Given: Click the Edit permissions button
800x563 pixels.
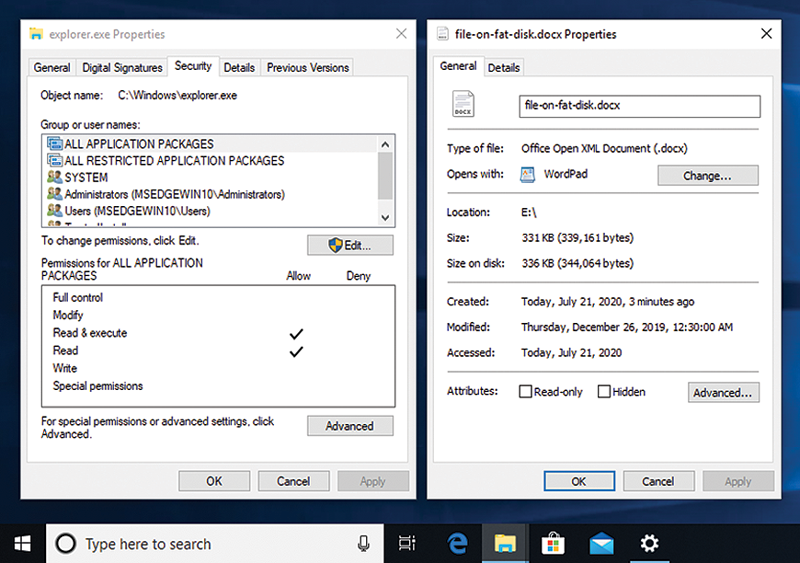Looking at the screenshot, I should [350, 245].
